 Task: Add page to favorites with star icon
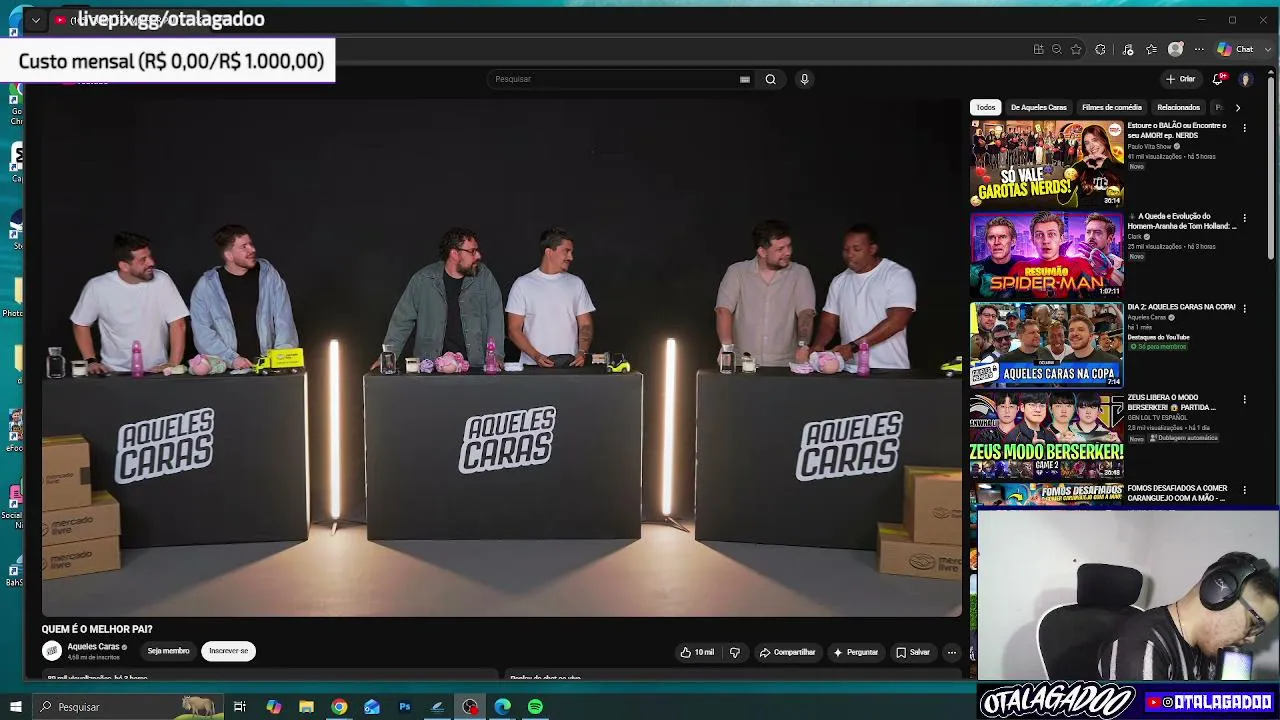coord(1076,49)
